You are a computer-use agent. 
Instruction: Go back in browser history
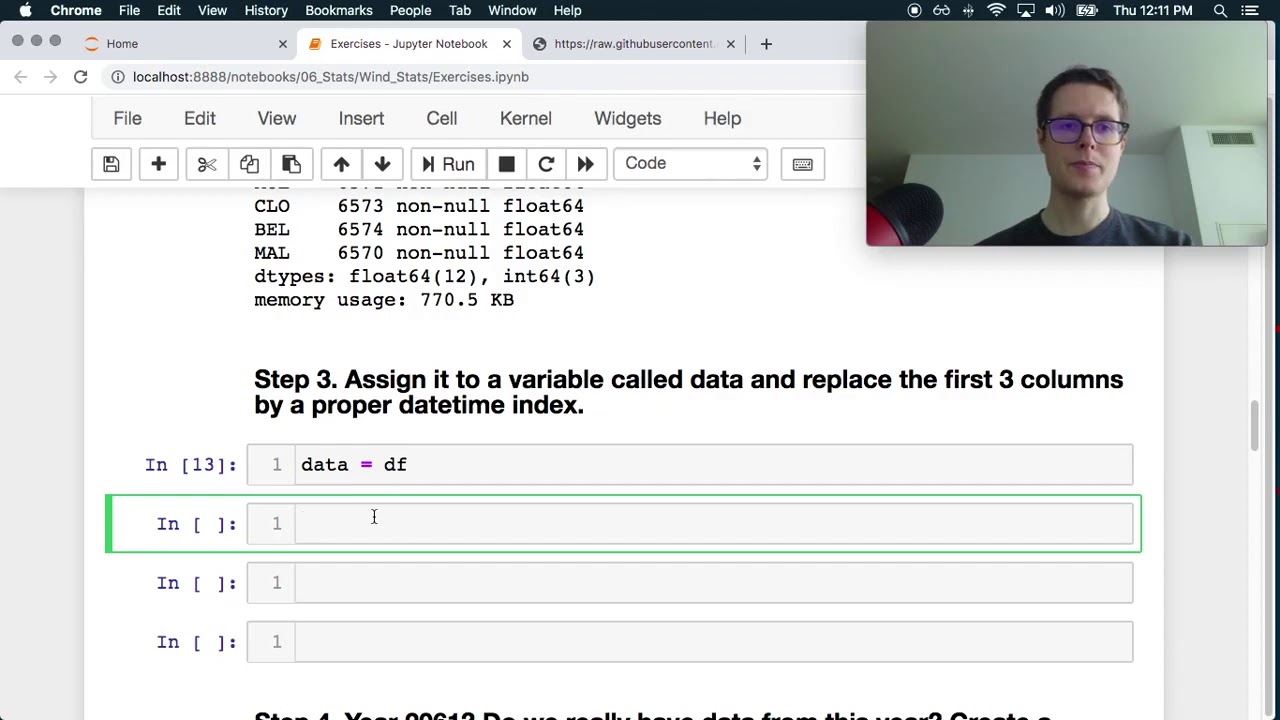pos(21,77)
